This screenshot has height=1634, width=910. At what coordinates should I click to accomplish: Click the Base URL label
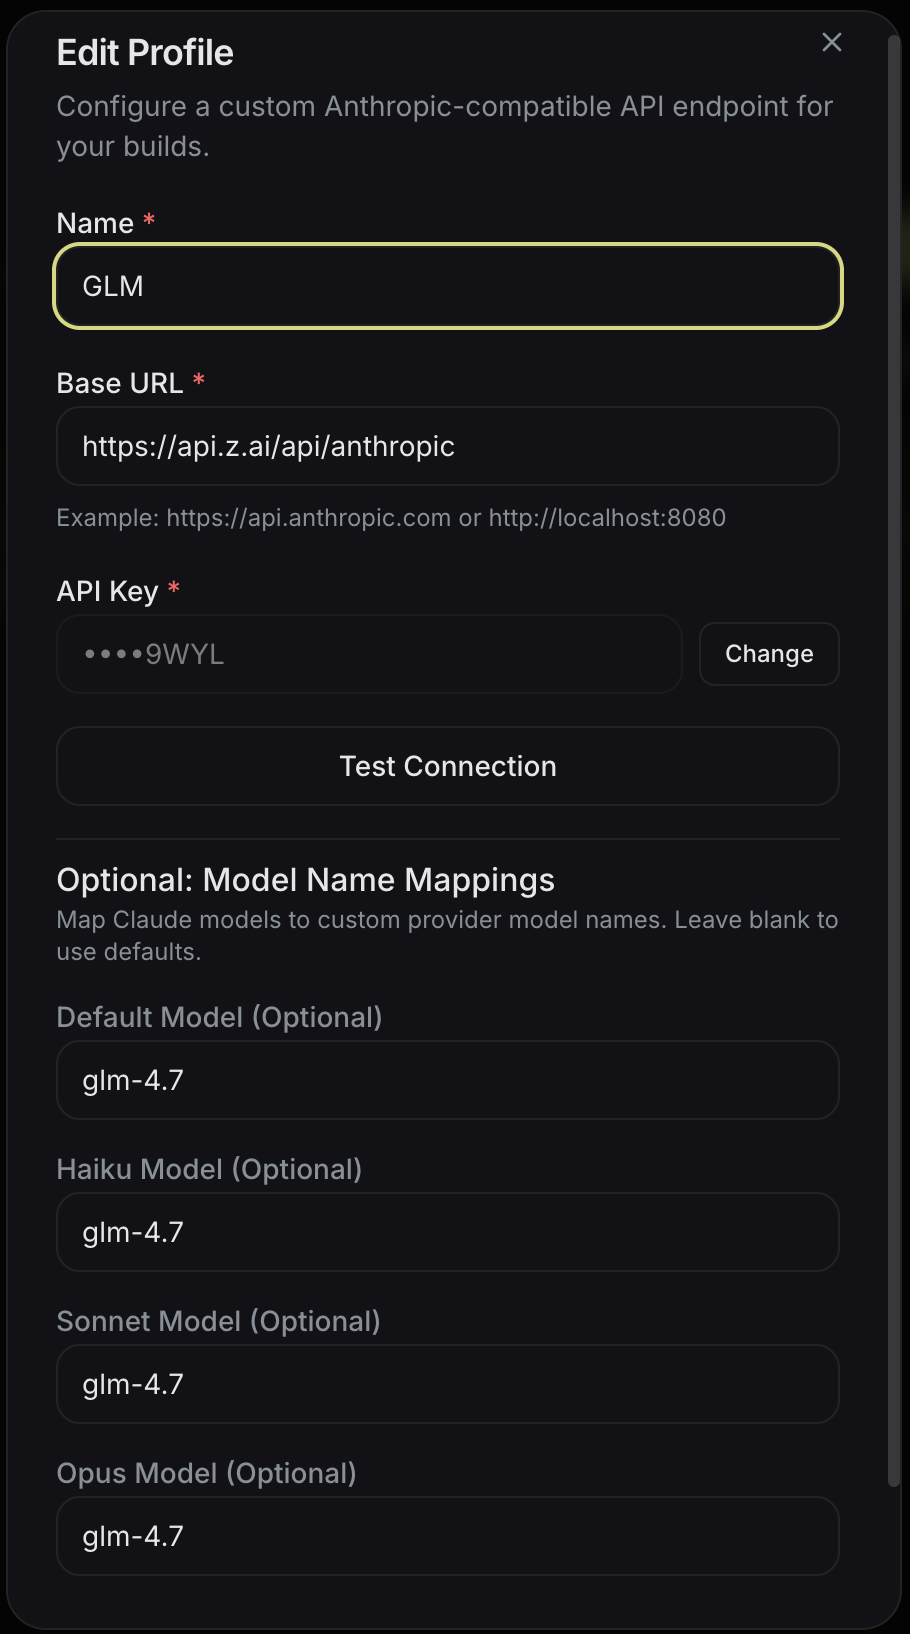pyautogui.click(x=120, y=383)
